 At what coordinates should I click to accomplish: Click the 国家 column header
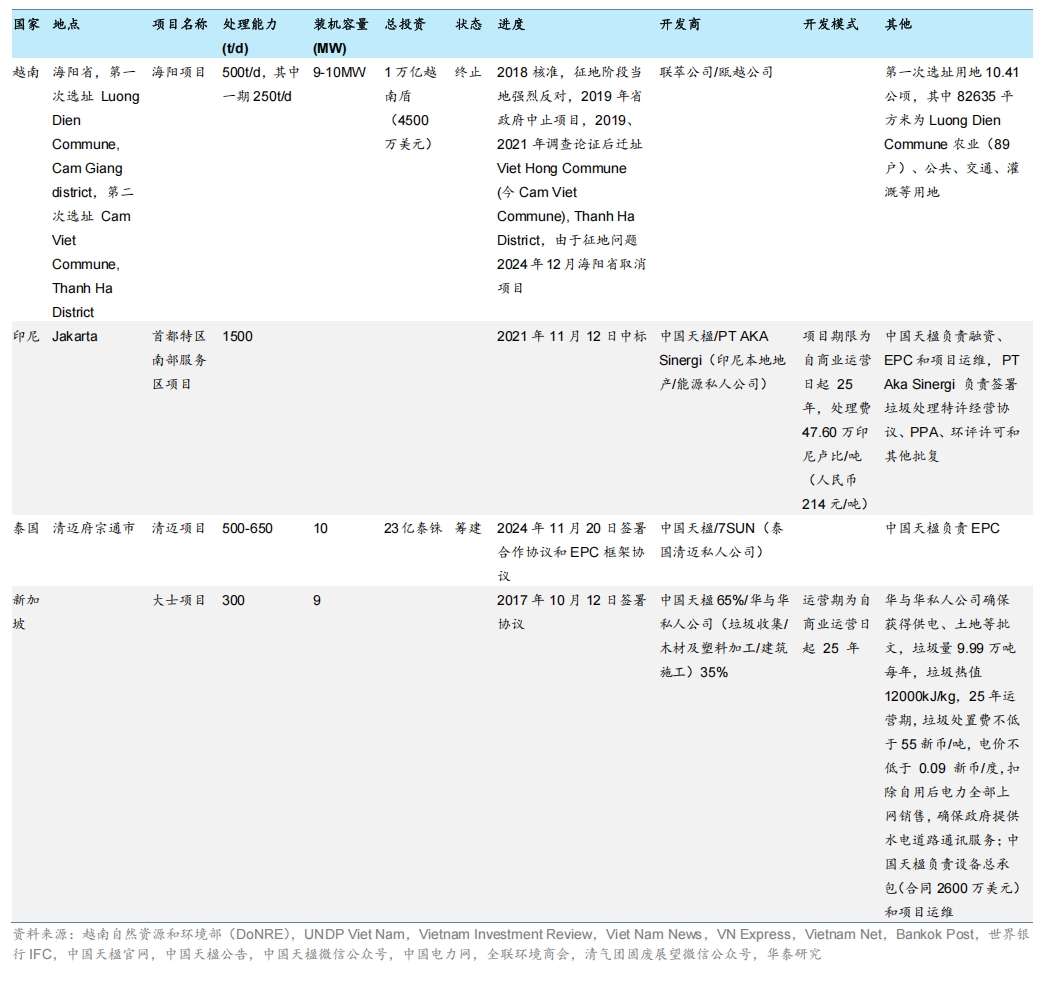click(26, 24)
